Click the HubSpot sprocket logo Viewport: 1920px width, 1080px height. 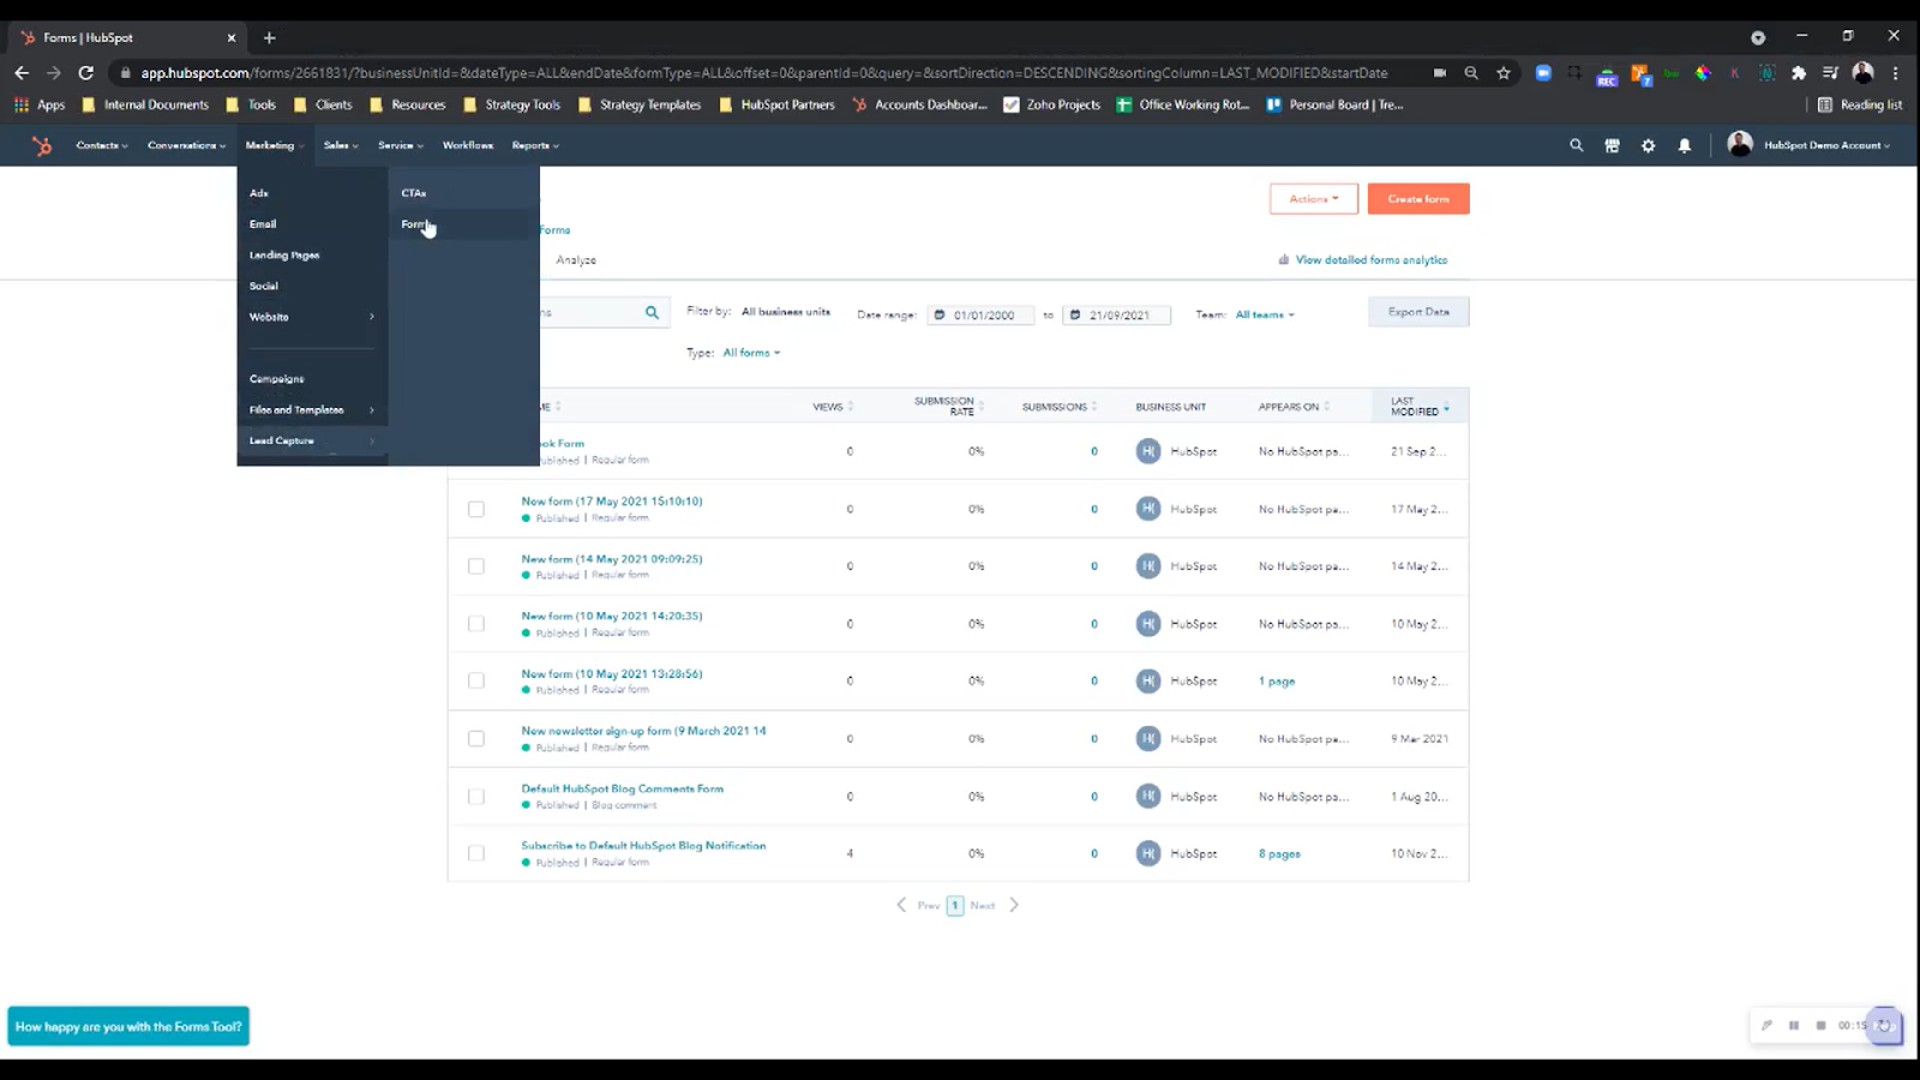coord(42,145)
